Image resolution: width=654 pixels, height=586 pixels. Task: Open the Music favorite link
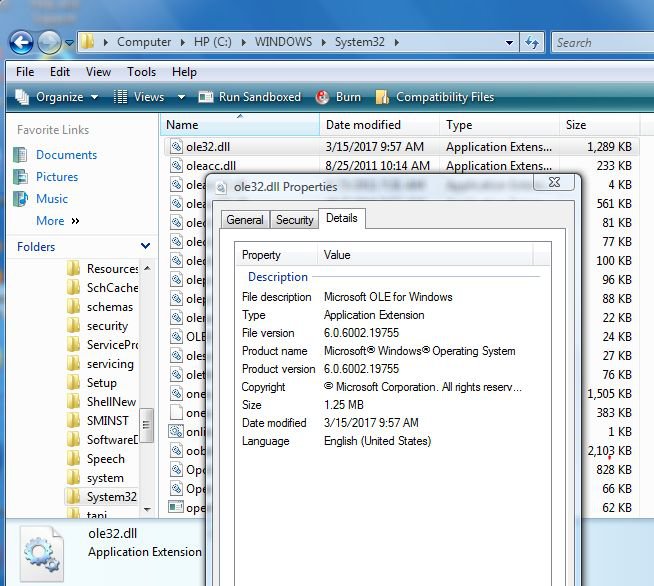[52, 199]
